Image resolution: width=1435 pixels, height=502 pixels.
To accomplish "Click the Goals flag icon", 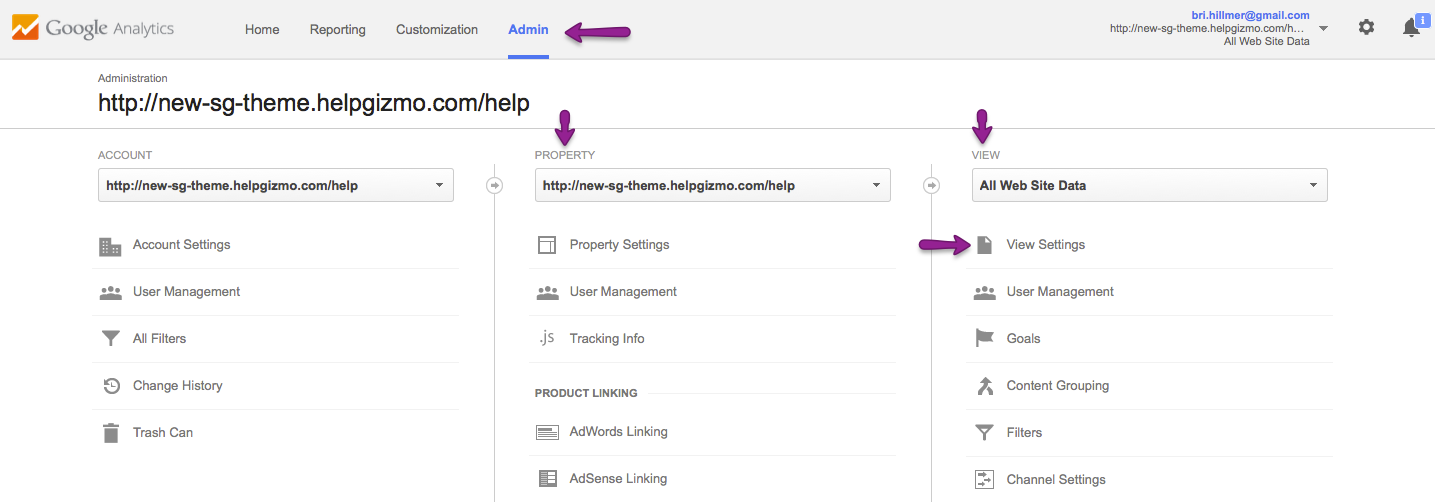I will pyautogui.click(x=984, y=339).
